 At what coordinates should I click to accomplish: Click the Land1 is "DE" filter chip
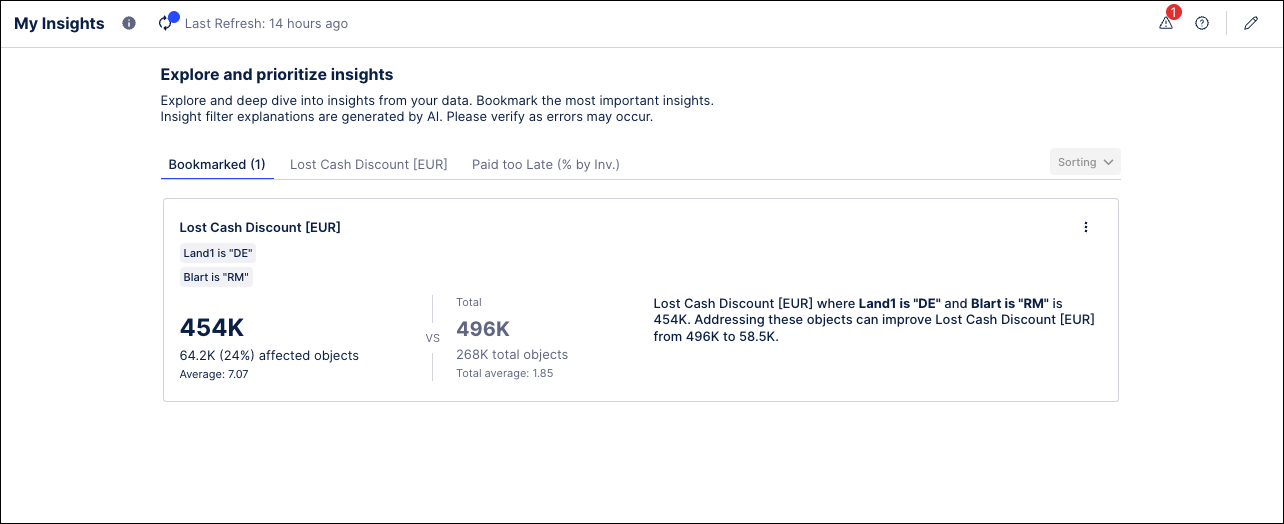tap(218, 253)
